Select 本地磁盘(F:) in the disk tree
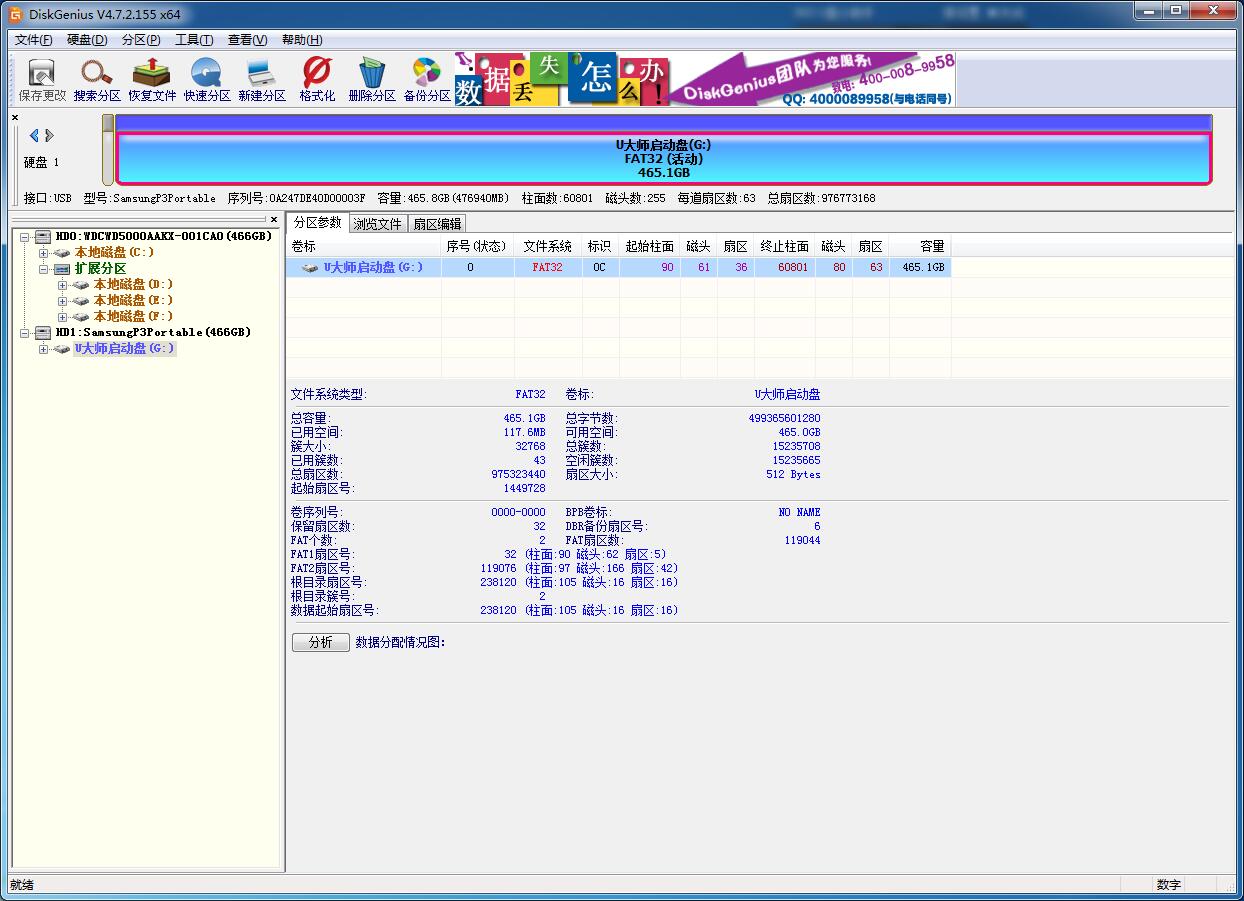This screenshot has width=1244, height=901. click(x=134, y=317)
